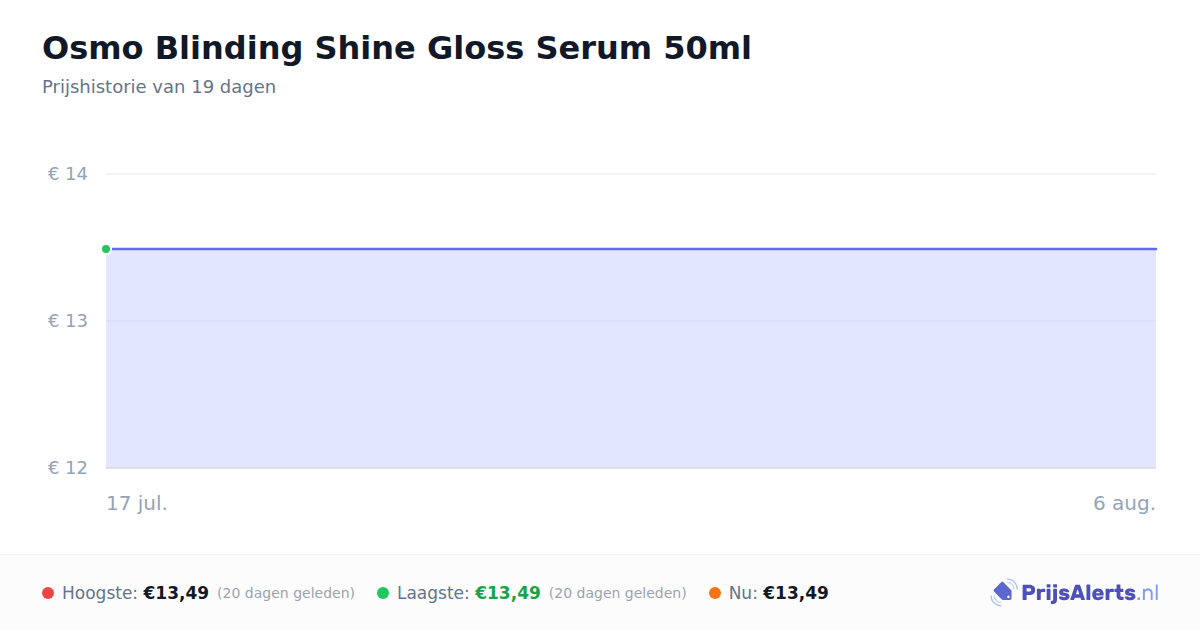
Task: Click the € 14 axis label
Action: point(68,174)
